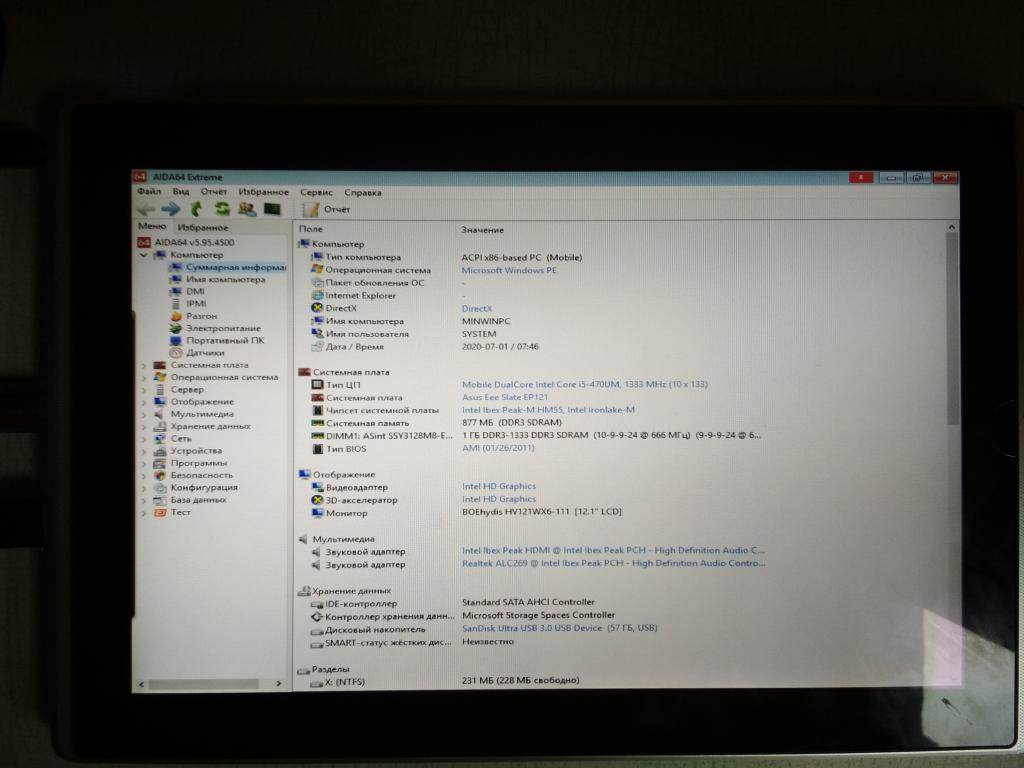Expand the Устройства tree node

pyautogui.click(x=144, y=451)
